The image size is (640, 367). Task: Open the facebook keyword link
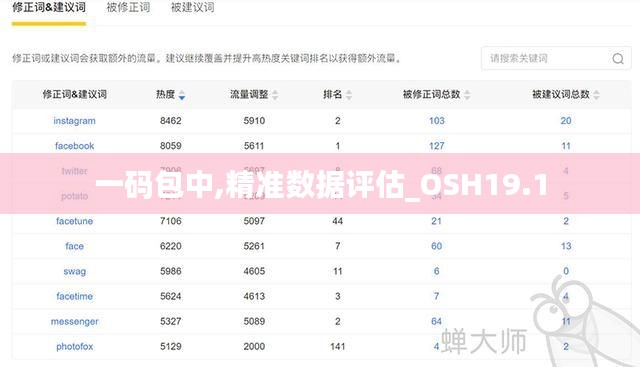[74, 146]
